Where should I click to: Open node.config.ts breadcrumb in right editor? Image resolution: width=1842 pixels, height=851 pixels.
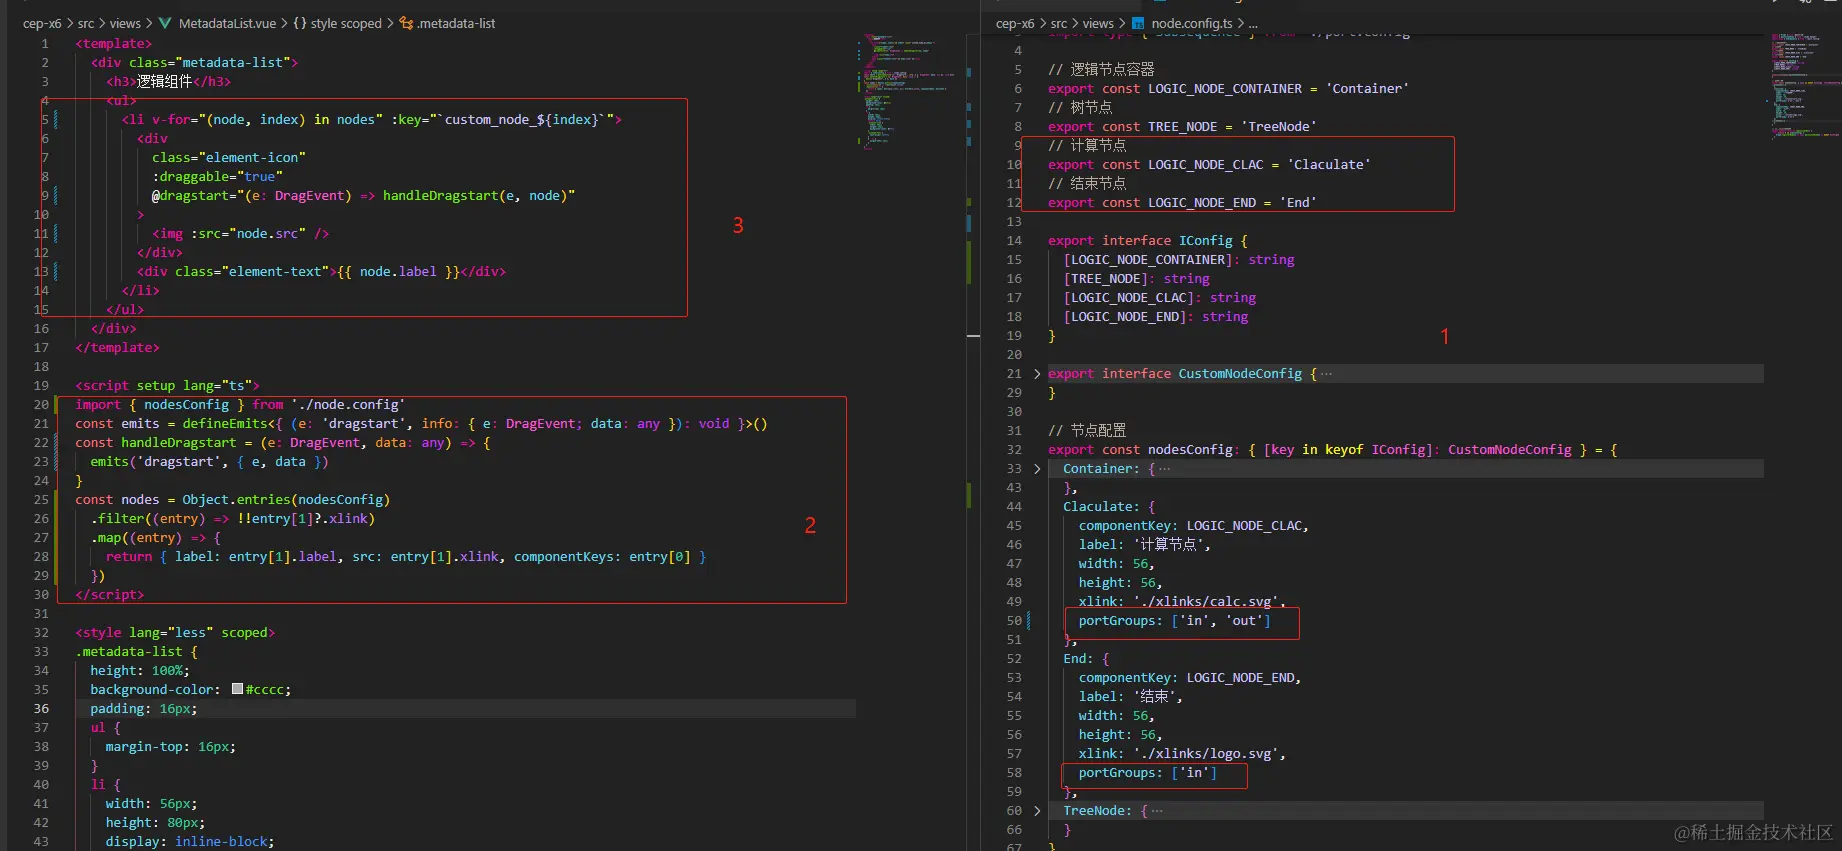click(x=1192, y=23)
